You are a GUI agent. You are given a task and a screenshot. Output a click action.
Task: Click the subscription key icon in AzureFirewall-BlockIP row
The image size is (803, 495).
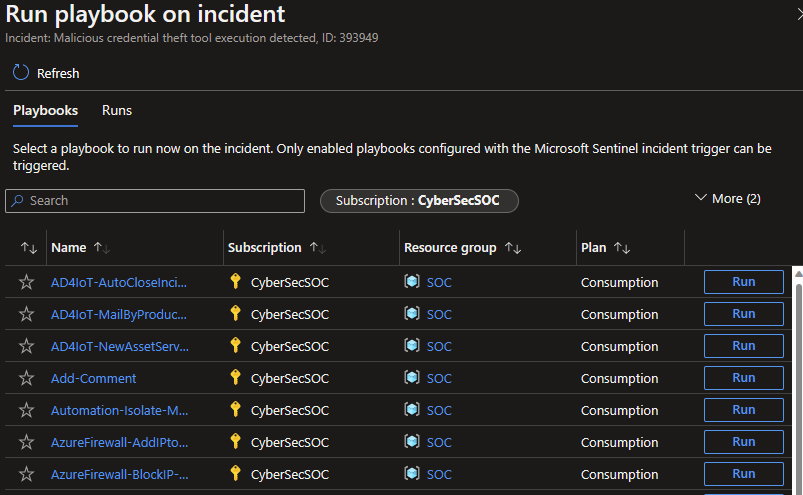click(236, 473)
